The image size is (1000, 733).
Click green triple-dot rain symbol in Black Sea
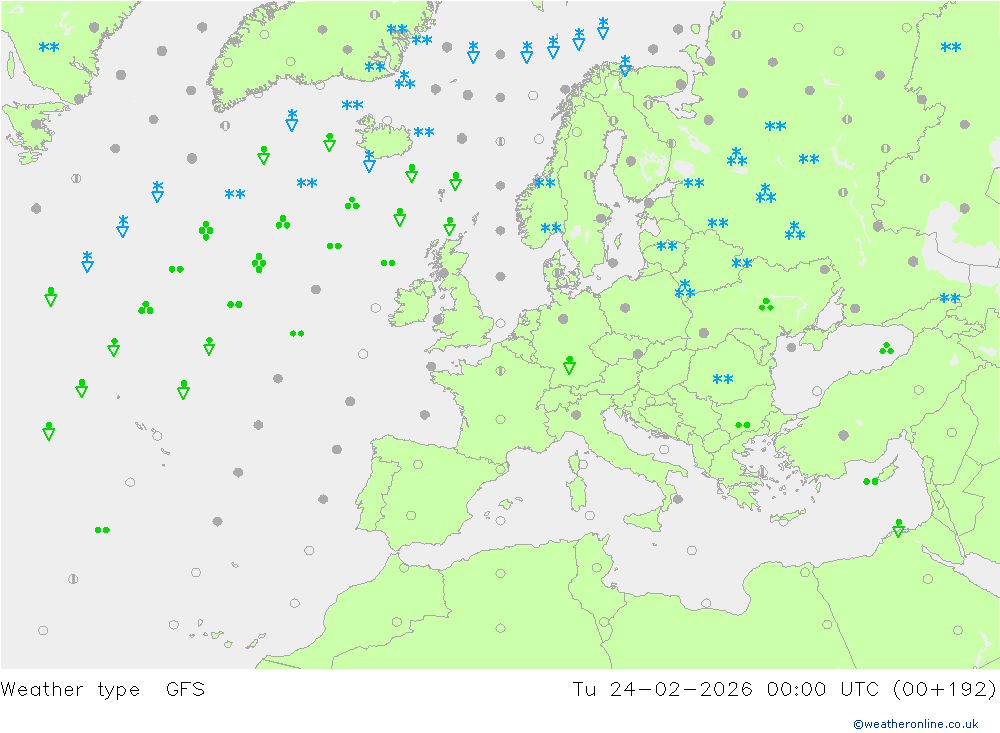pos(886,348)
